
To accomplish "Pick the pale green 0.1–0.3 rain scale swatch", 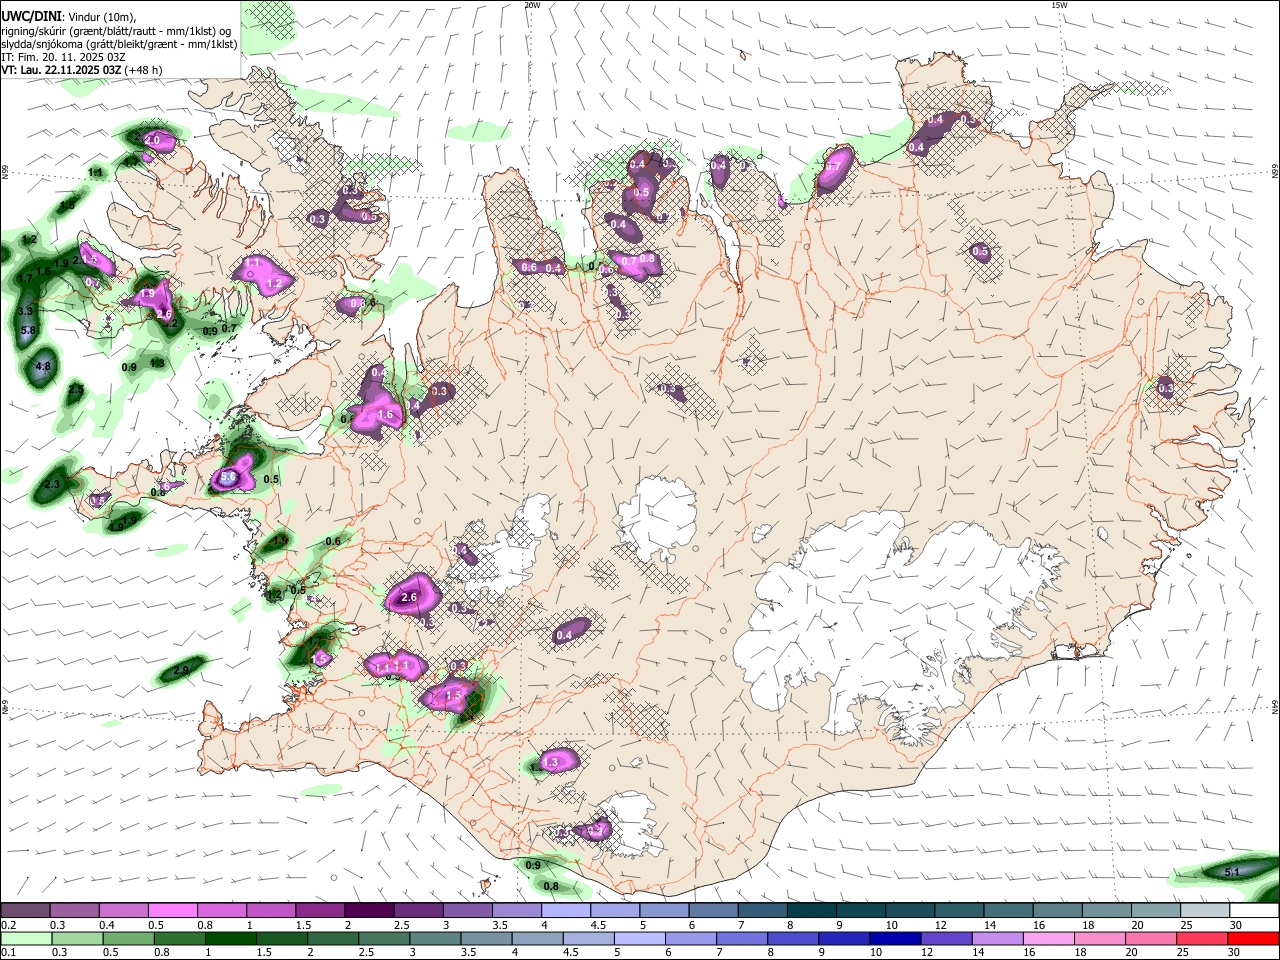I will 26,938.
